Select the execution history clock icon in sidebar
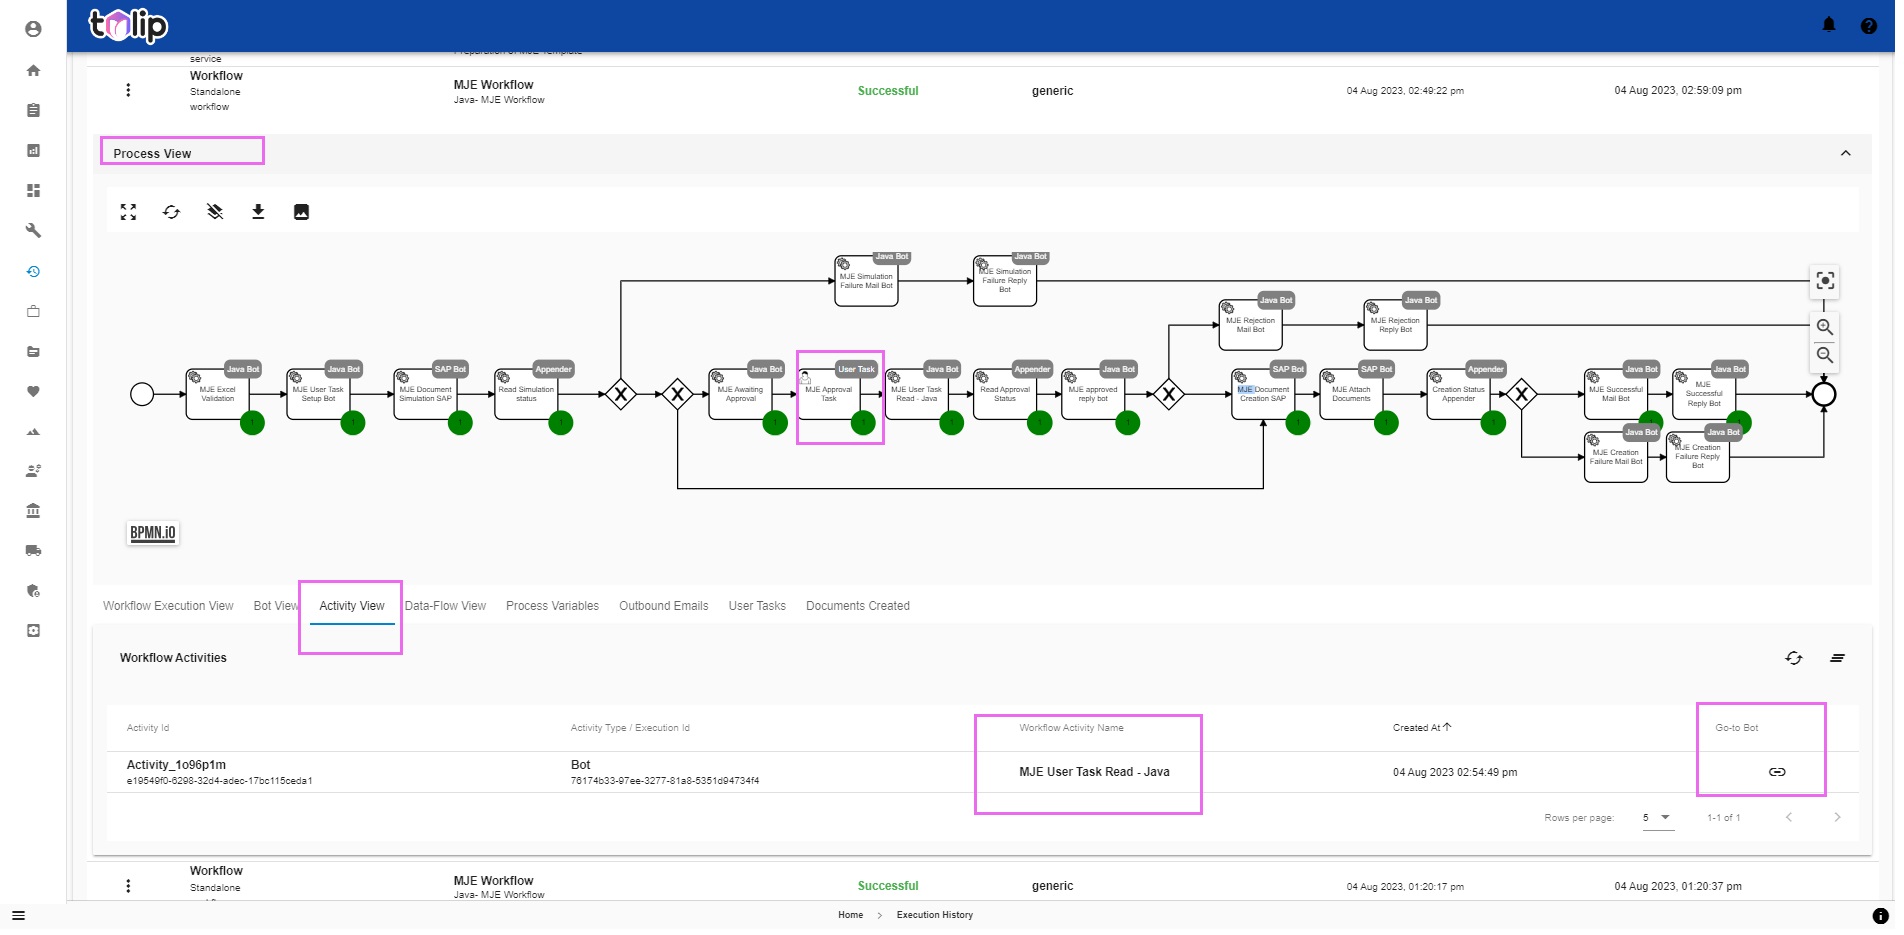This screenshot has height=935, width=1904. pos(33,271)
